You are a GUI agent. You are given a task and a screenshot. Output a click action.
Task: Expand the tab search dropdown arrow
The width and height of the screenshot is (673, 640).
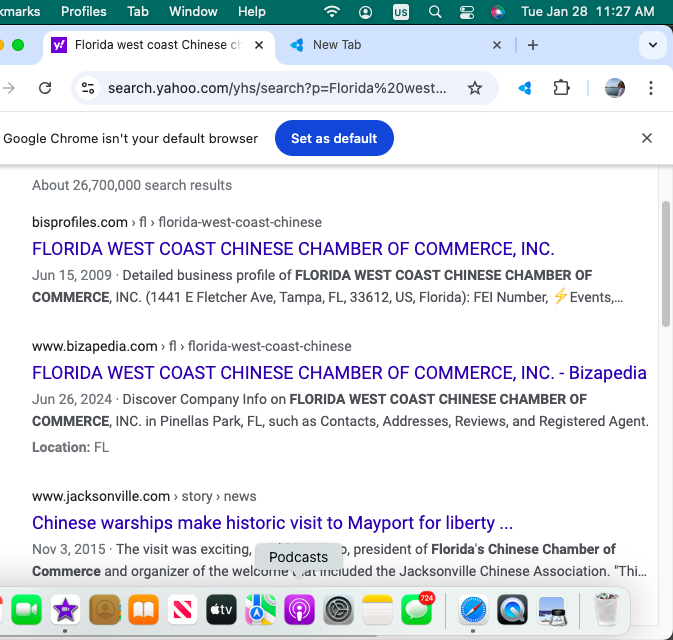[653, 45]
